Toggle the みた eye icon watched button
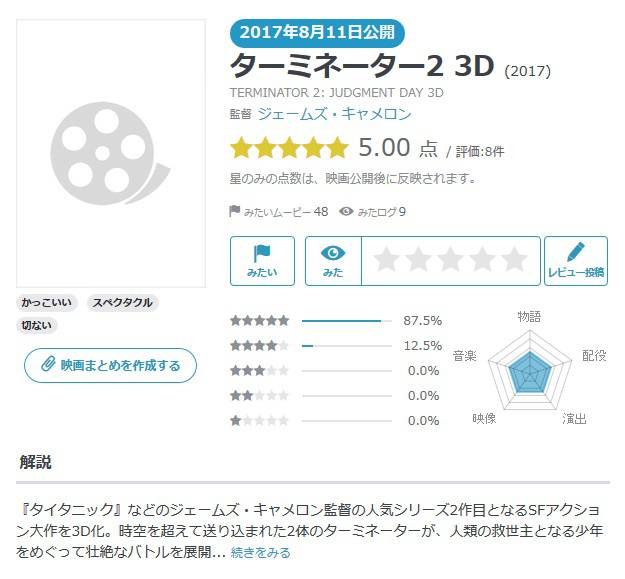The image size is (625, 579). tap(333, 261)
